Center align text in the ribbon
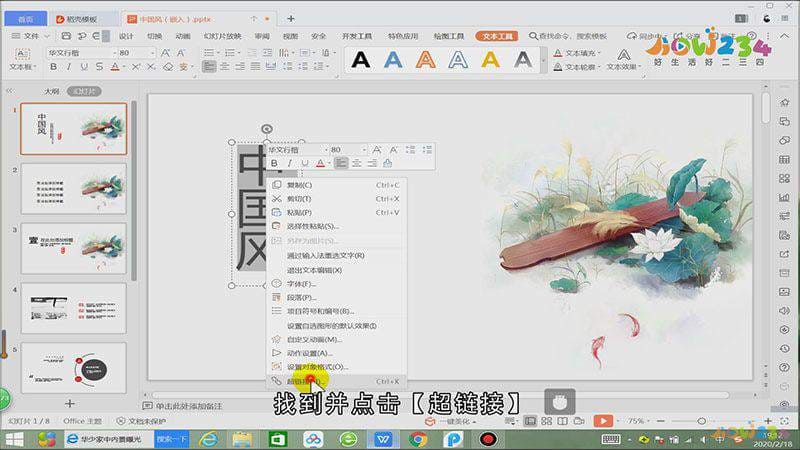800x450 pixels. (224, 67)
